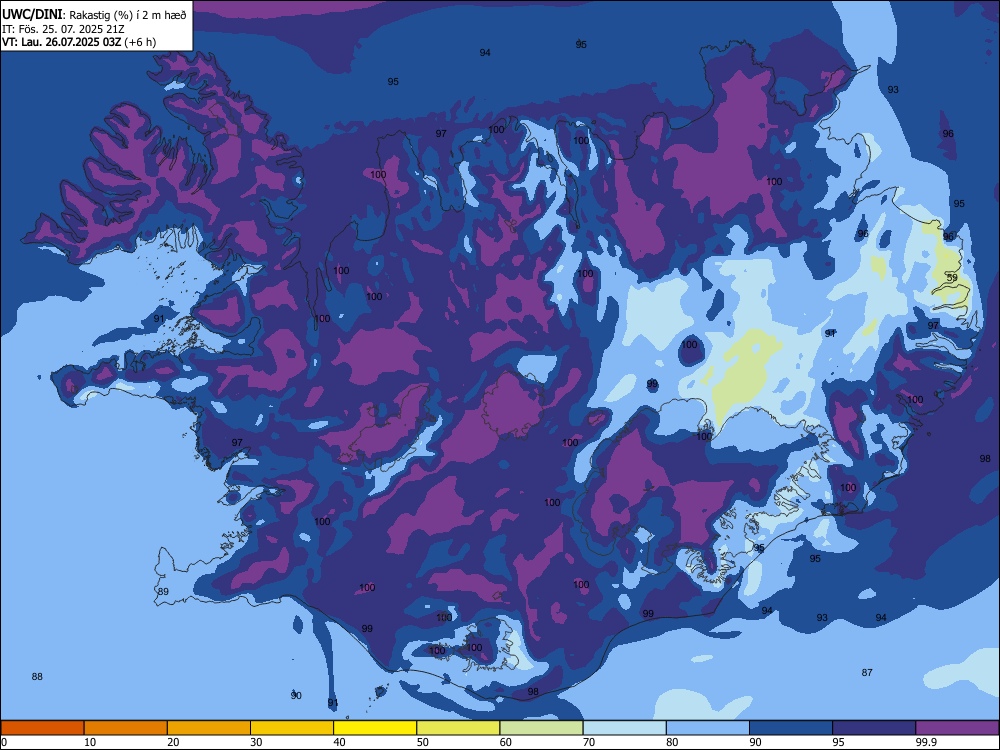Click the 0–10 dark orange legend swatch

coord(42,728)
